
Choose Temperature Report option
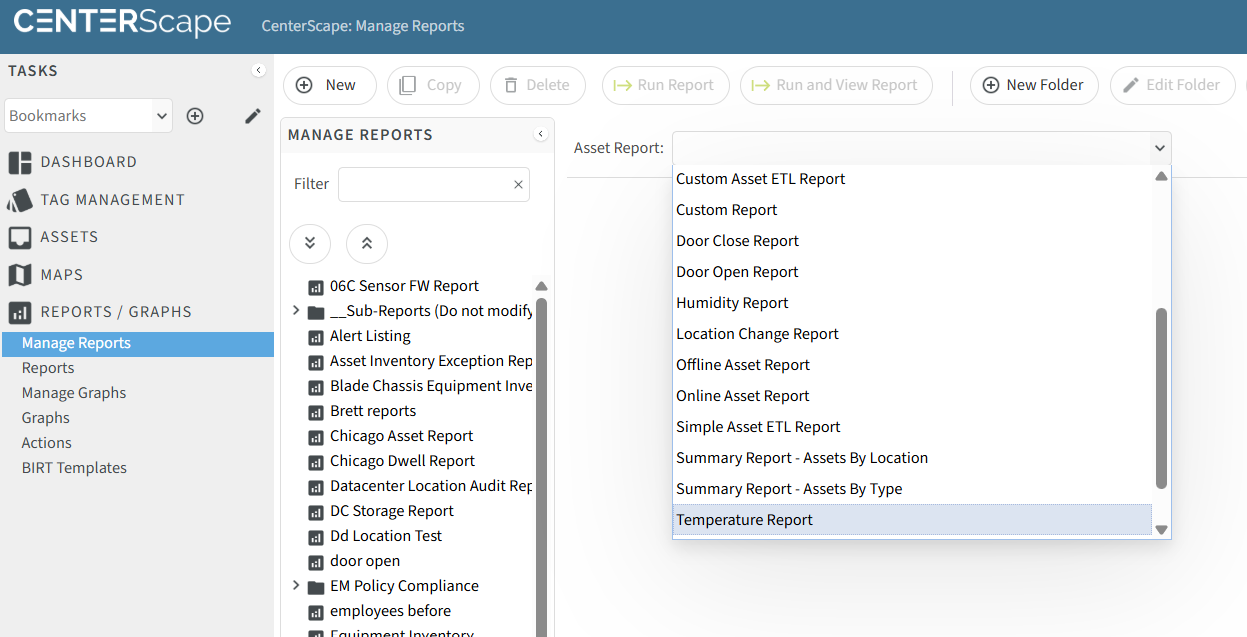(x=912, y=520)
